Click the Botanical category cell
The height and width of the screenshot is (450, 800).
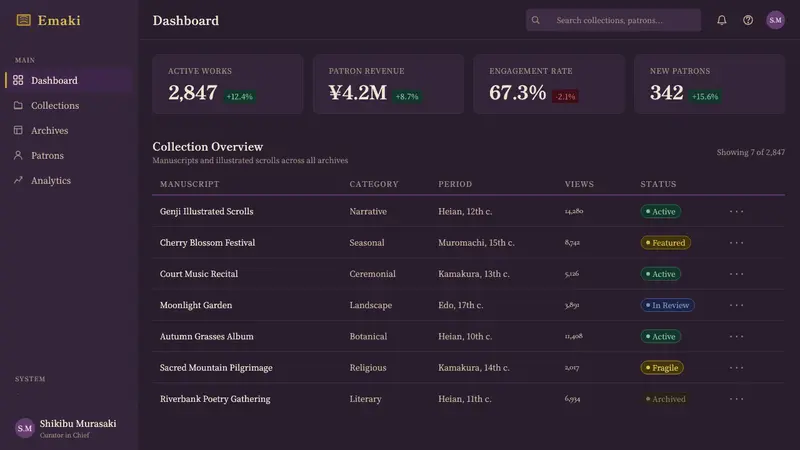(368, 336)
